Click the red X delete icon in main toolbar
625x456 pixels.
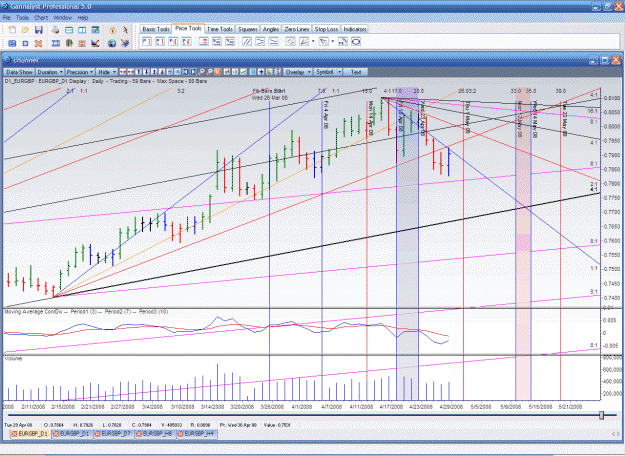point(38,43)
